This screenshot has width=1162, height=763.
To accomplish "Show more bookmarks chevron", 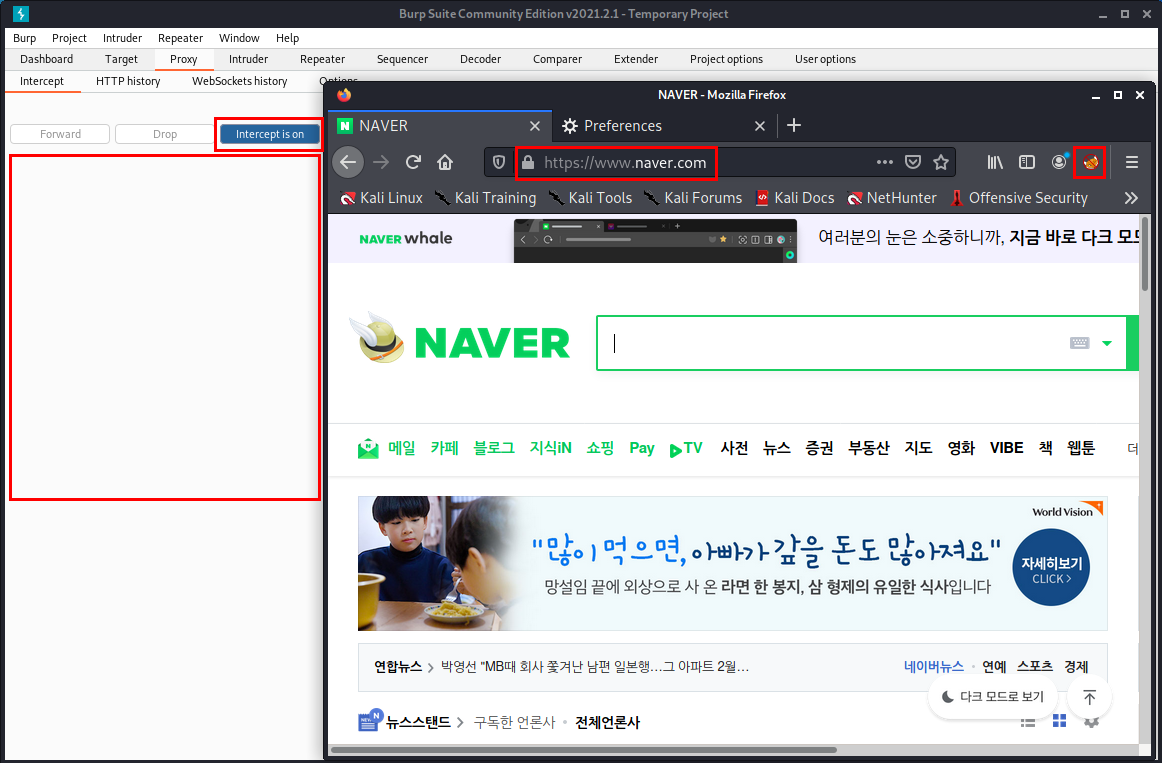I will (x=1131, y=198).
